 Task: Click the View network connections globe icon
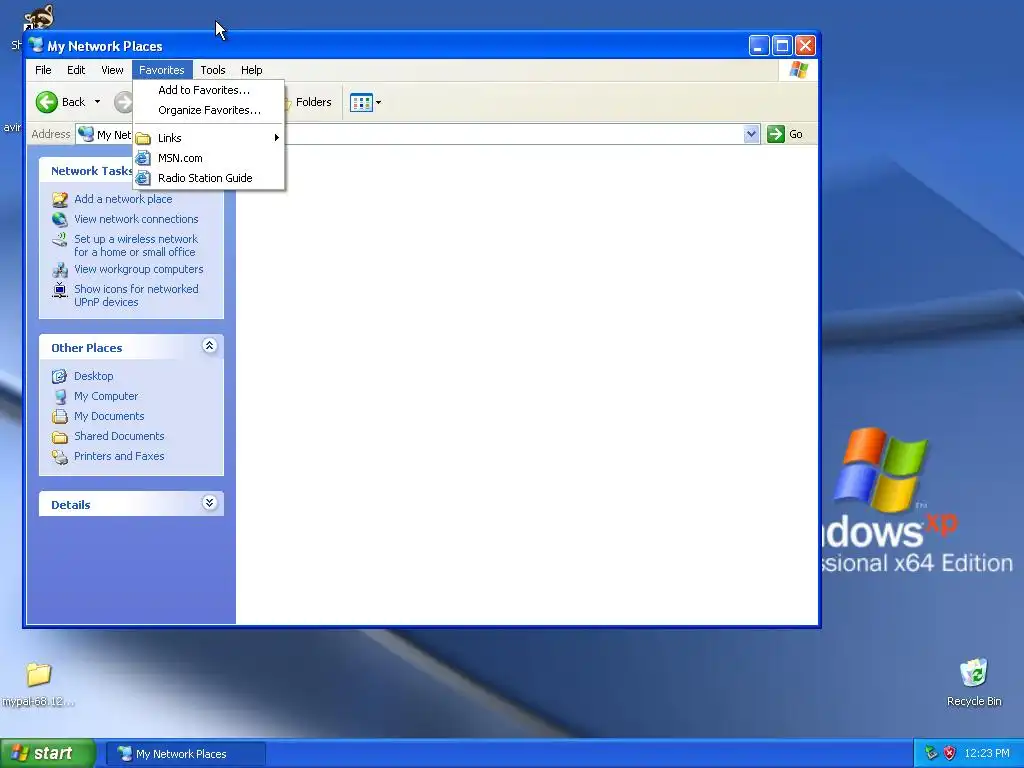60,219
